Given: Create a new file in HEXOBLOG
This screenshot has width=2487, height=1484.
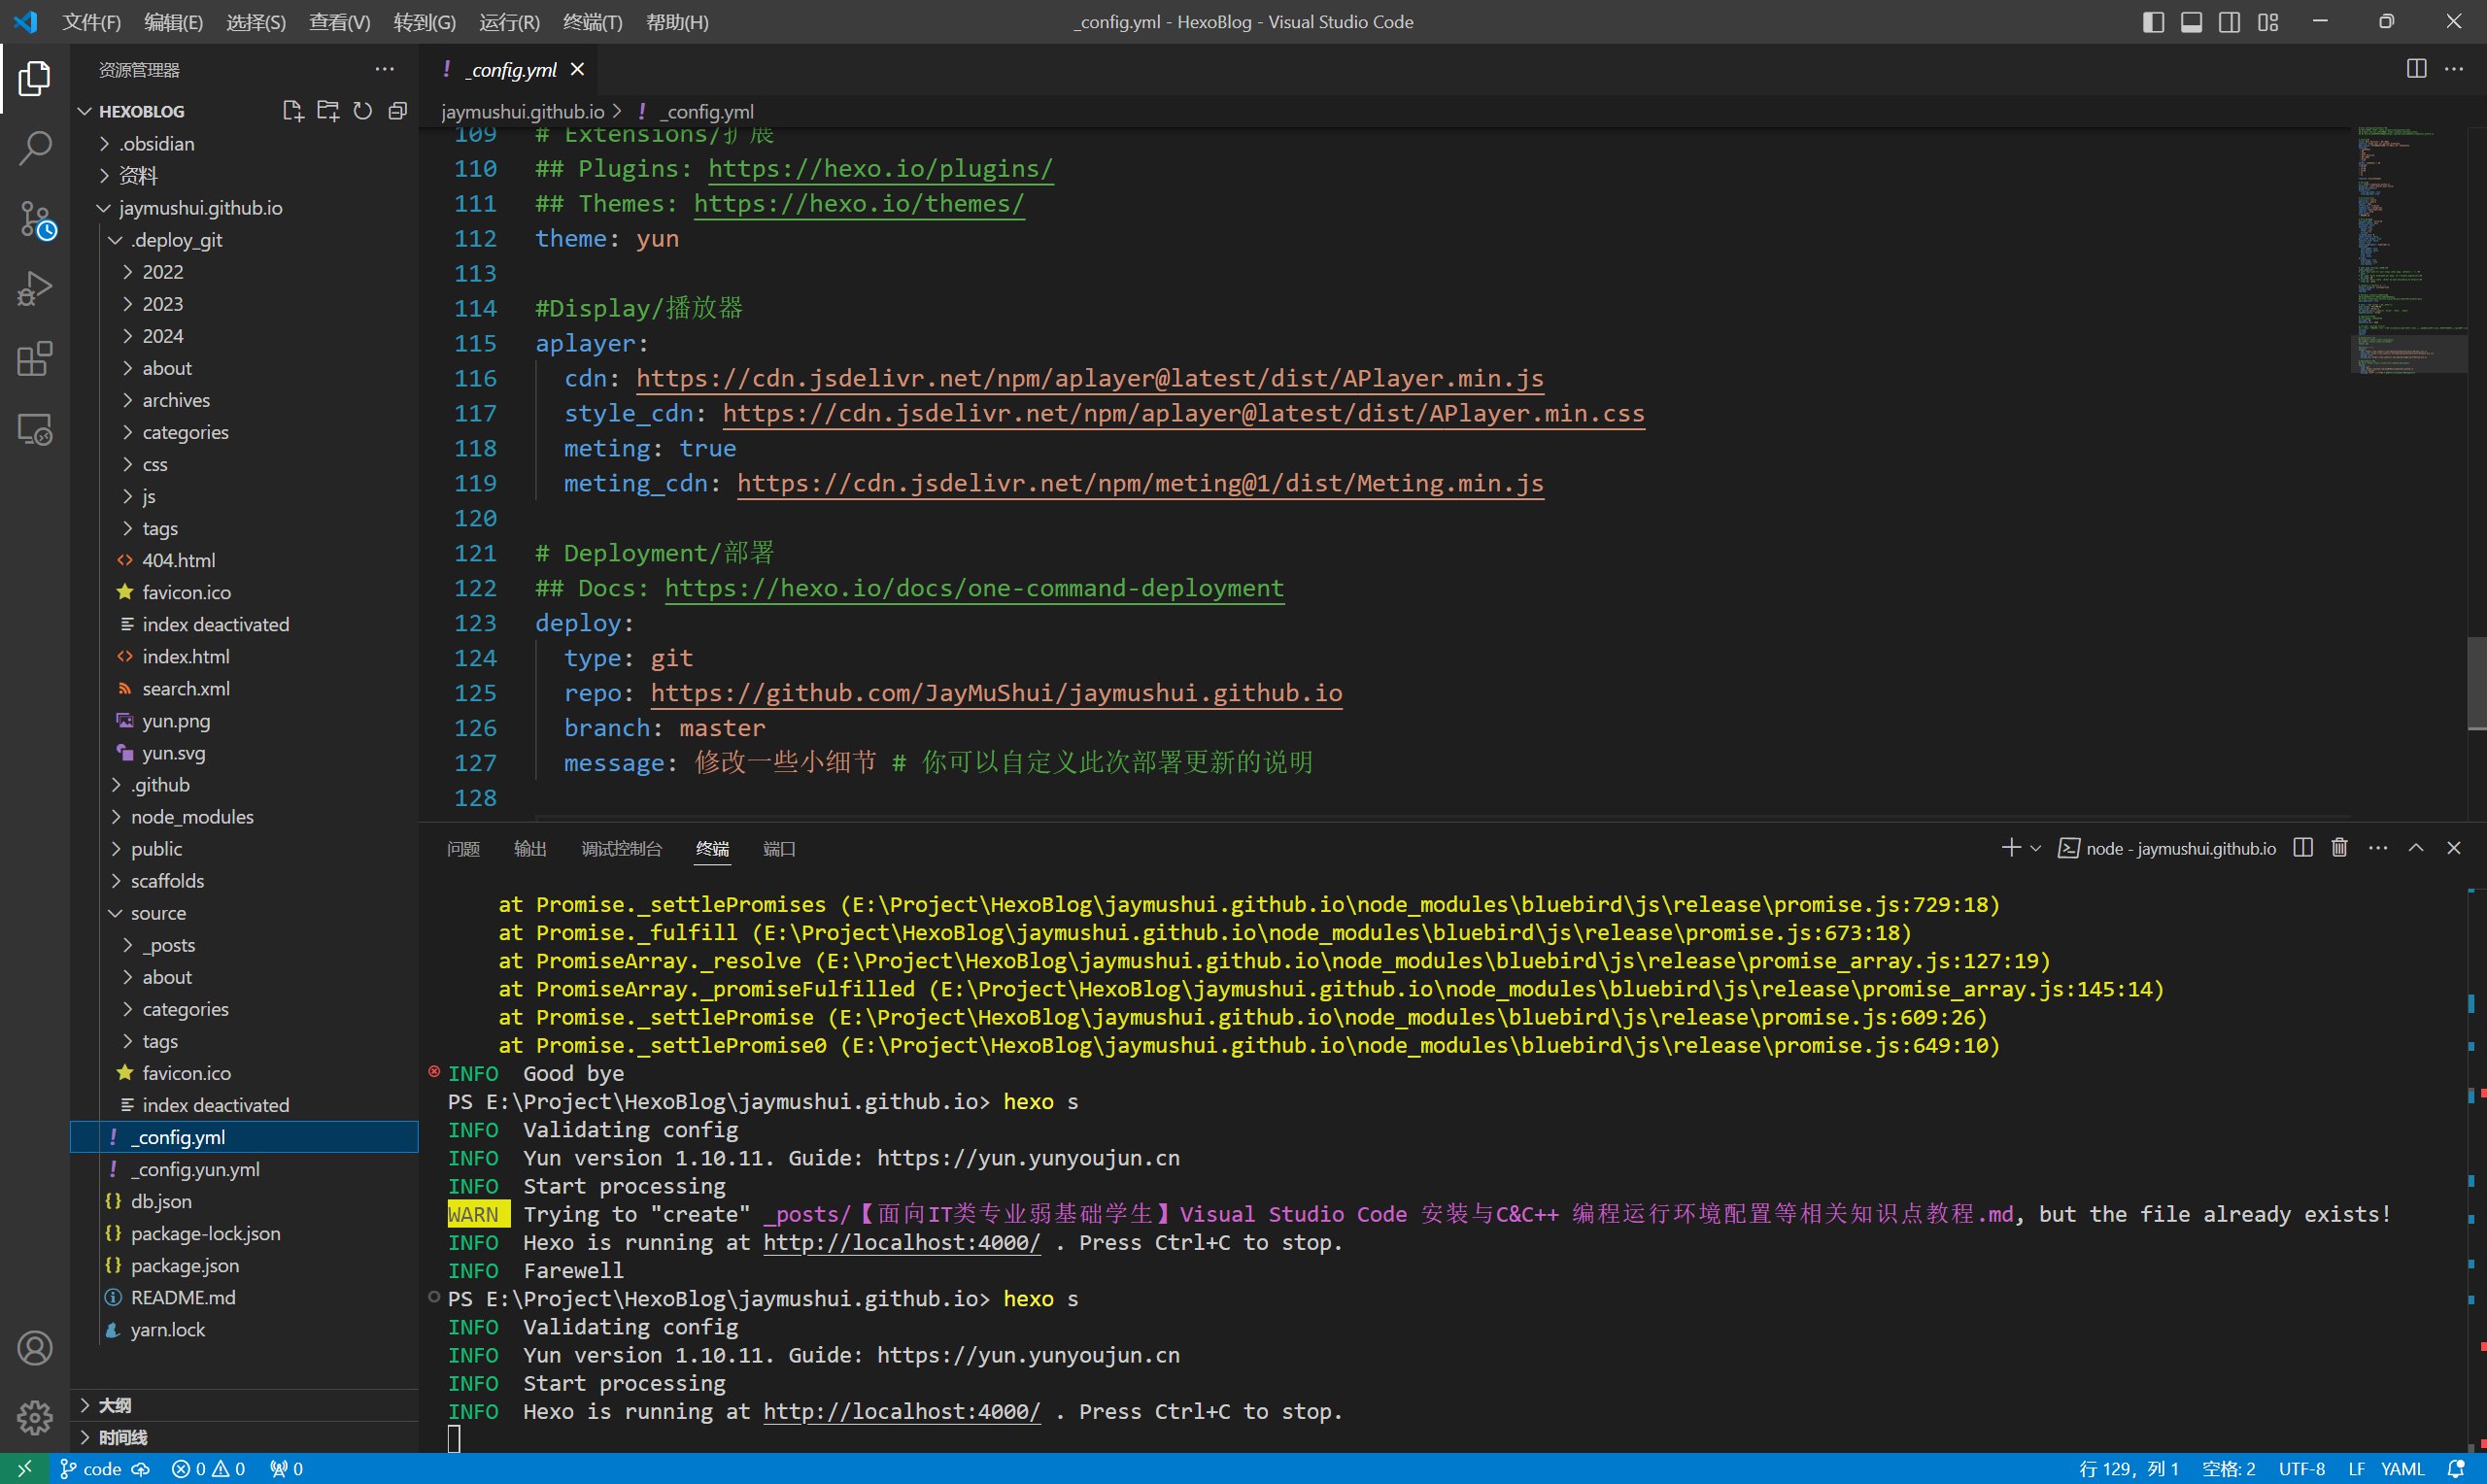Looking at the screenshot, I should pyautogui.click(x=292, y=111).
